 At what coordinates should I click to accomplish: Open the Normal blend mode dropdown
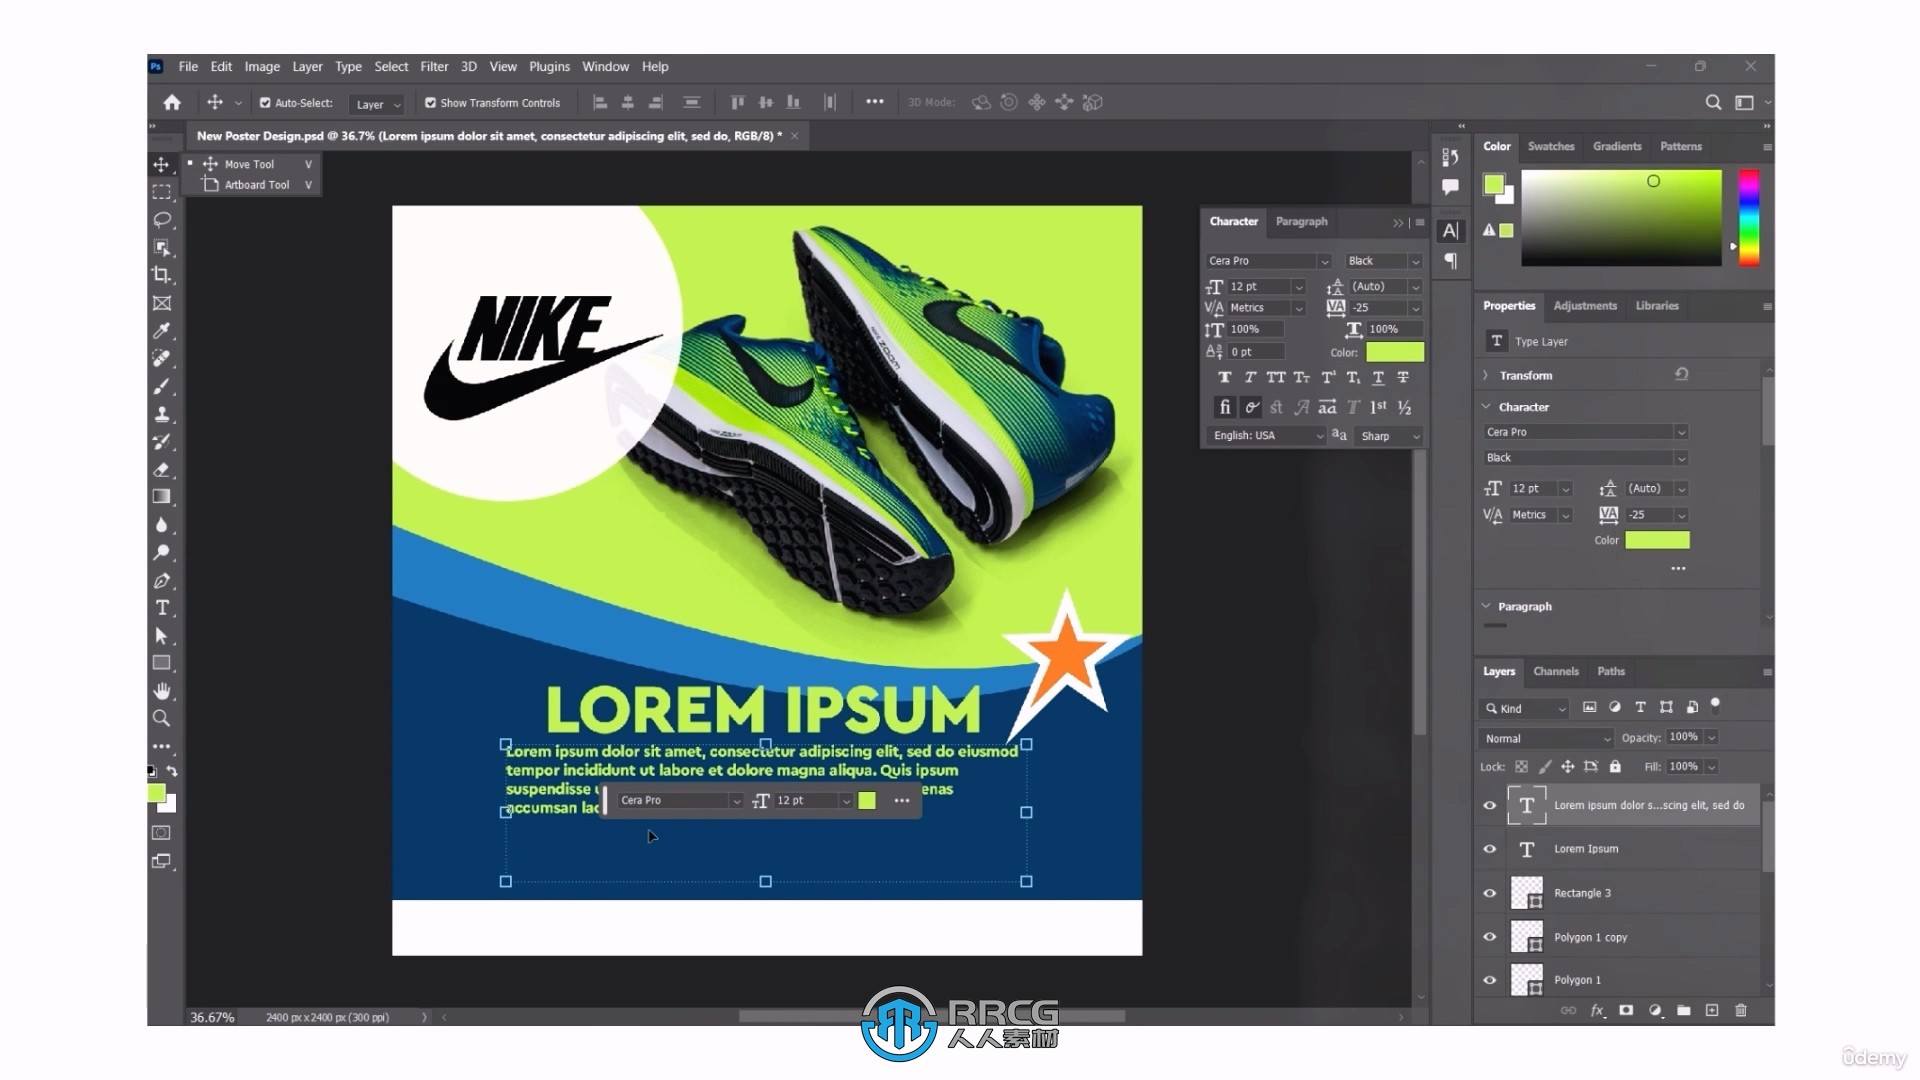[x=1546, y=739]
